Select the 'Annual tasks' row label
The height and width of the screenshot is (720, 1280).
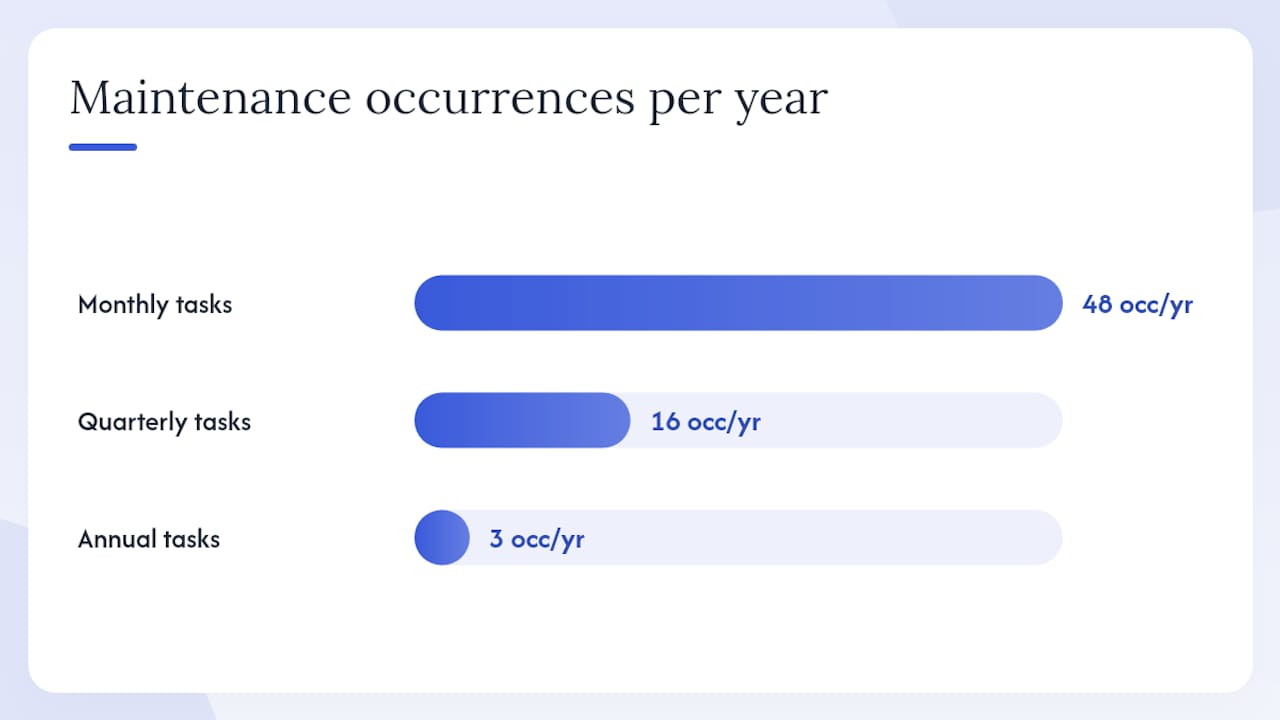[x=149, y=539]
